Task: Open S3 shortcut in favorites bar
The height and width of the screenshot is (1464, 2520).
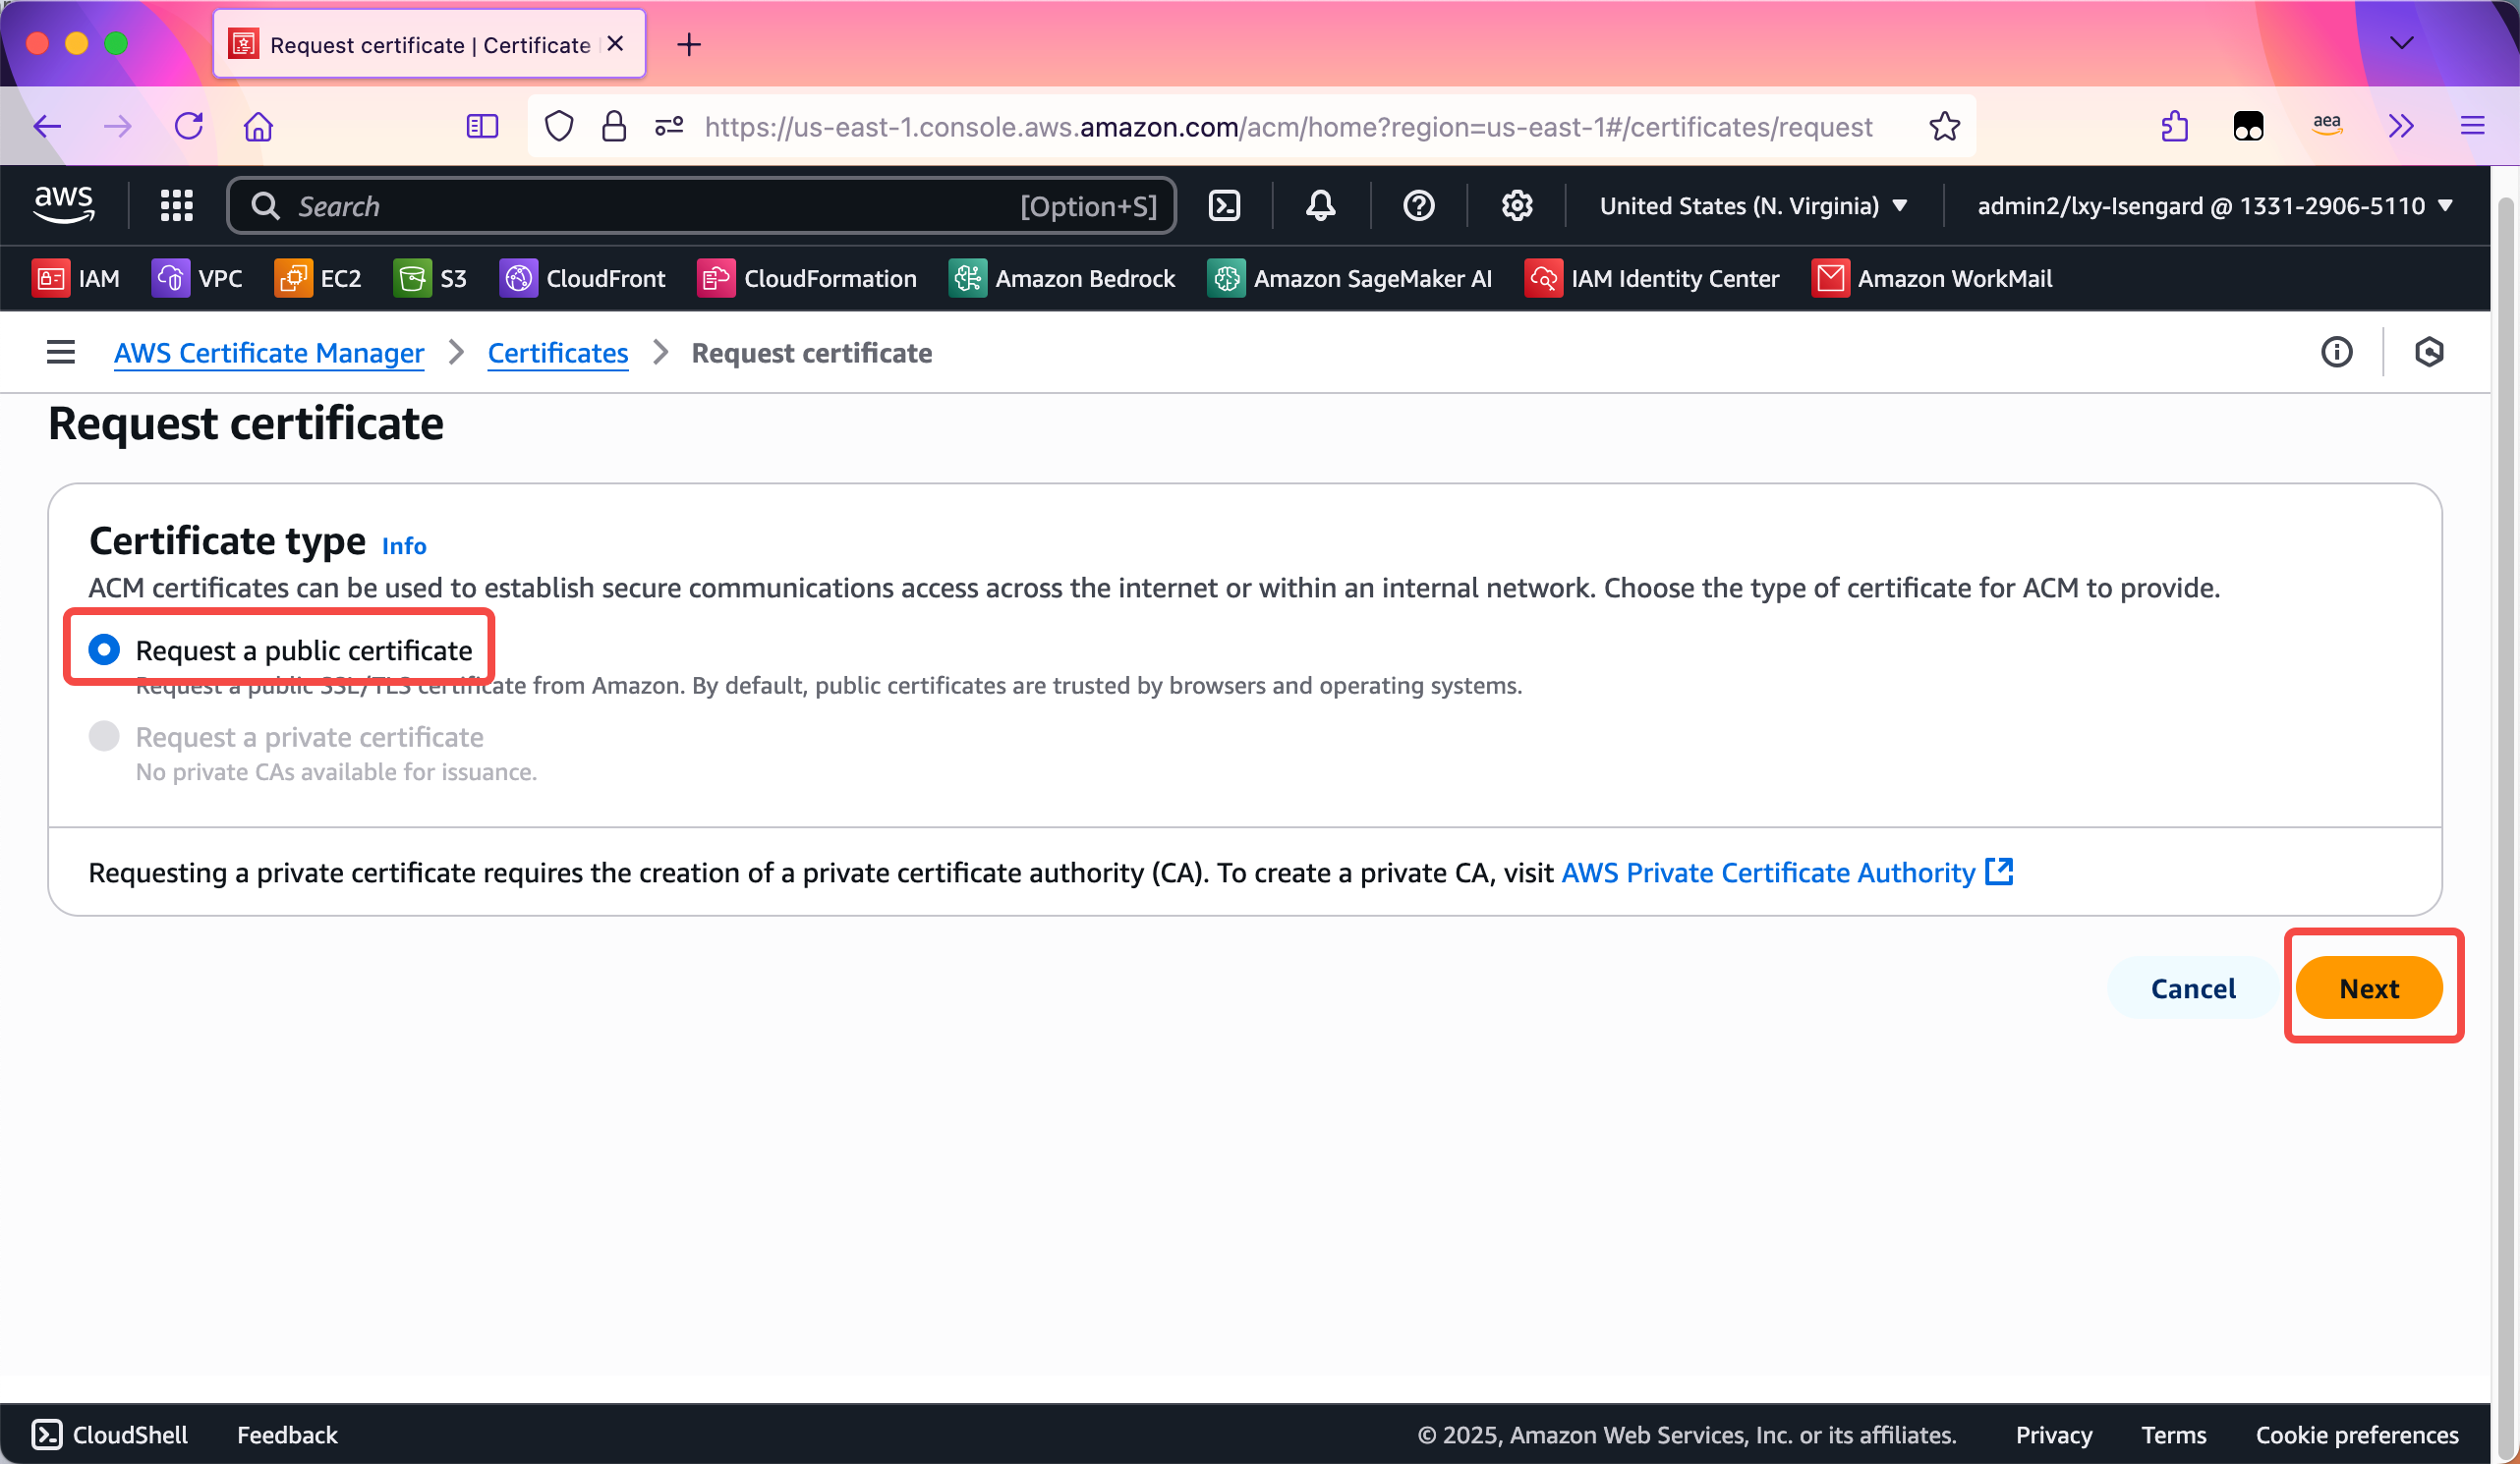Action: click(x=430, y=278)
